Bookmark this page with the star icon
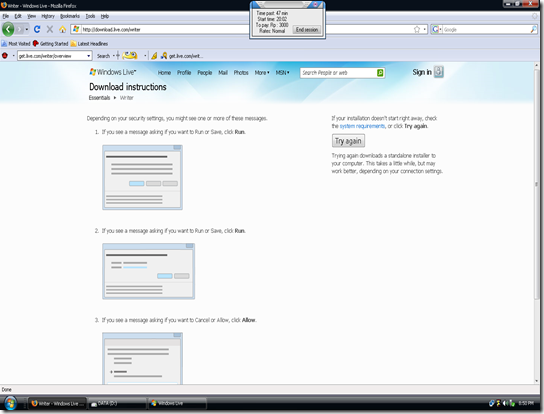This screenshot has height=414, width=544. (417, 29)
